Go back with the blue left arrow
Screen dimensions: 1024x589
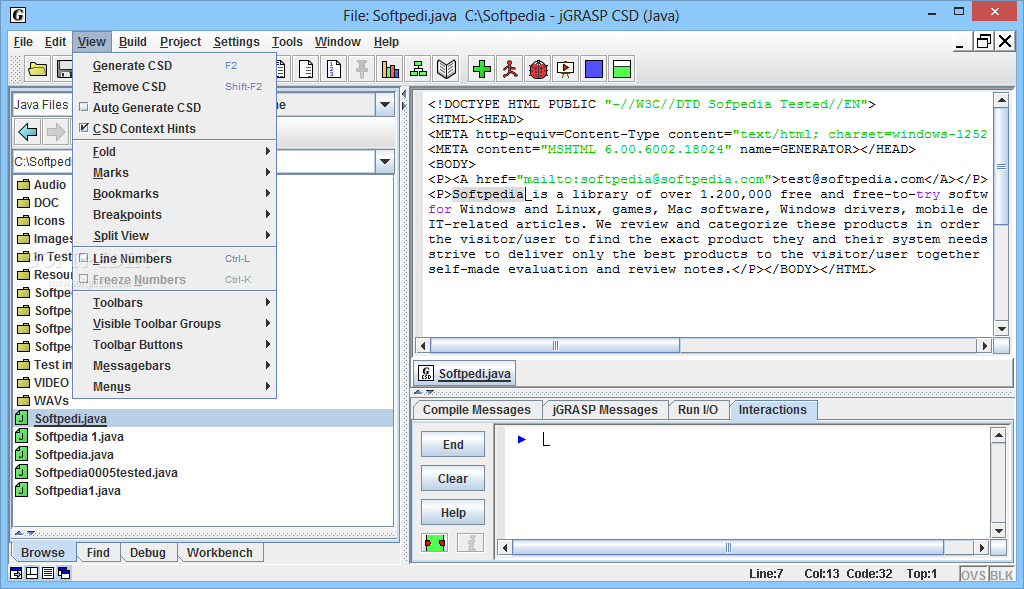coord(28,132)
